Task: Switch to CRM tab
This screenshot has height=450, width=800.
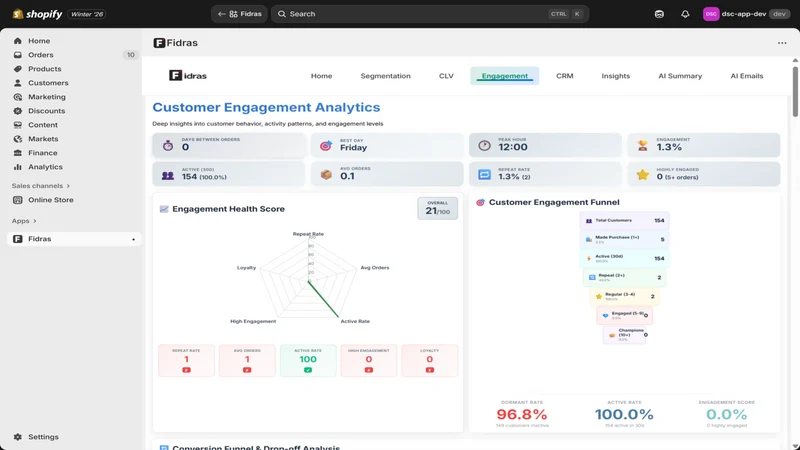Action: coord(564,76)
